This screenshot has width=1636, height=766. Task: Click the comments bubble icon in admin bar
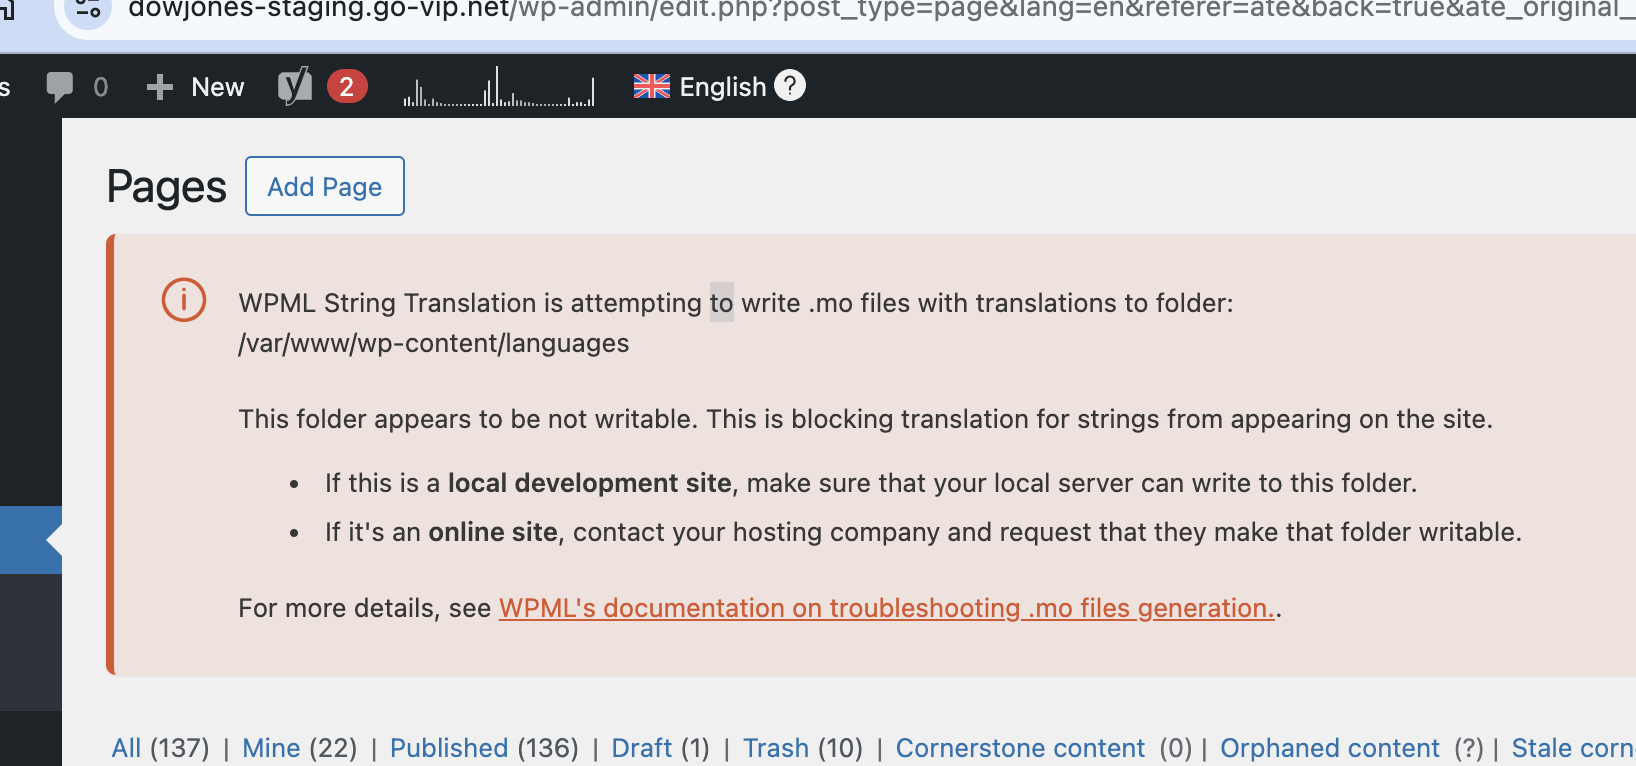click(60, 87)
